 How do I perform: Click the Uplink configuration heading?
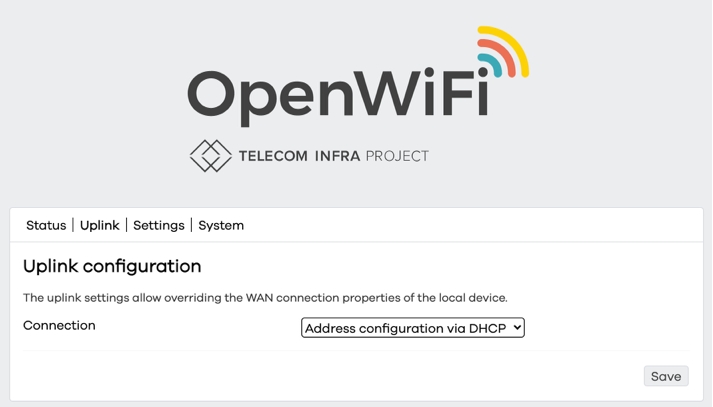coord(112,267)
